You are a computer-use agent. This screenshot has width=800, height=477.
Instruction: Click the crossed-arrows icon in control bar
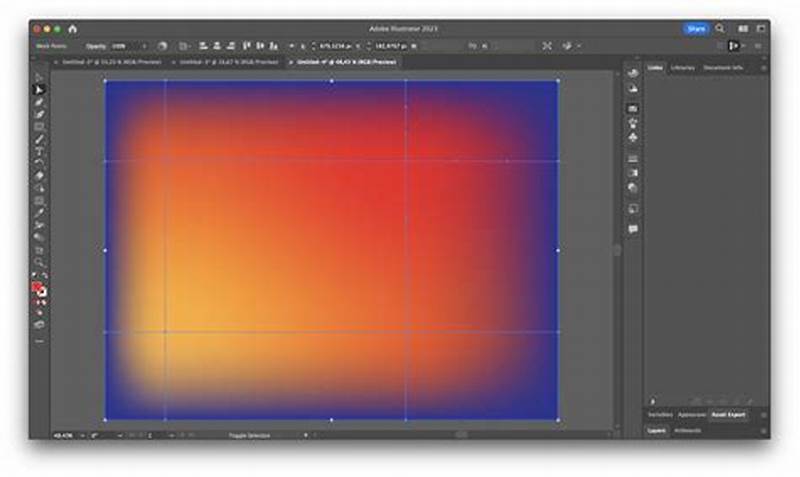(x=547, y=46)
